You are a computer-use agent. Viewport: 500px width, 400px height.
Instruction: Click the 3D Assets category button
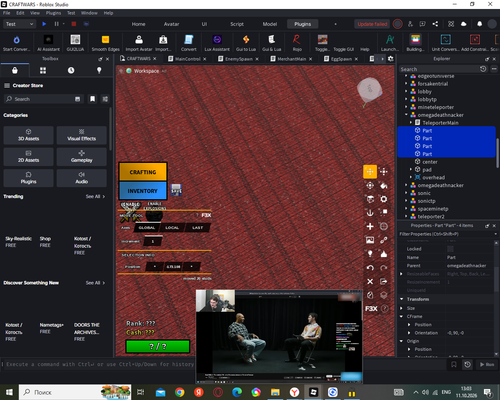(28, 135)
